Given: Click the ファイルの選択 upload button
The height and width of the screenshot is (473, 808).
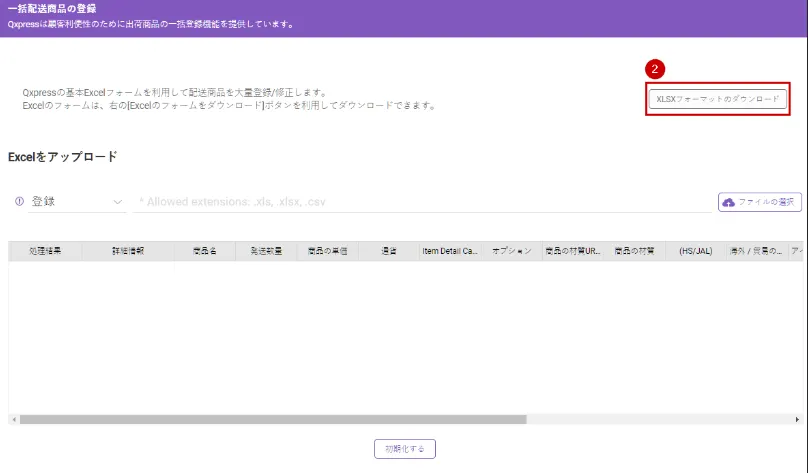Looking at the screenshot, I should click(760, 202).
